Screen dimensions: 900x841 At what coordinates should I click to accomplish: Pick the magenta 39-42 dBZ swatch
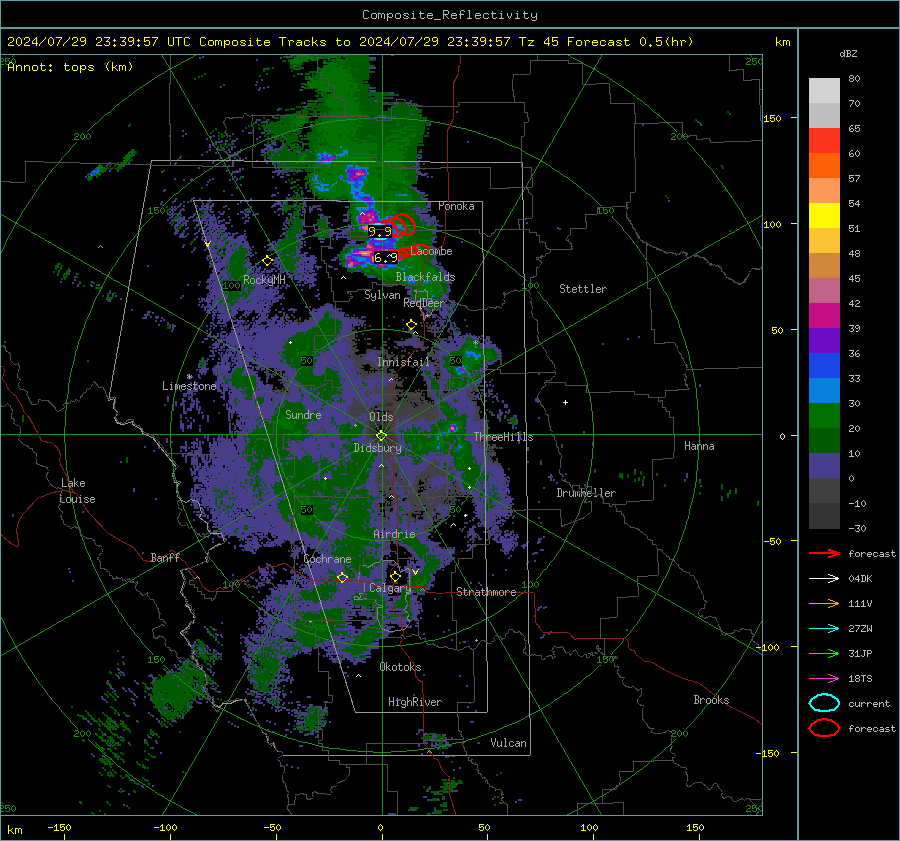824,316
